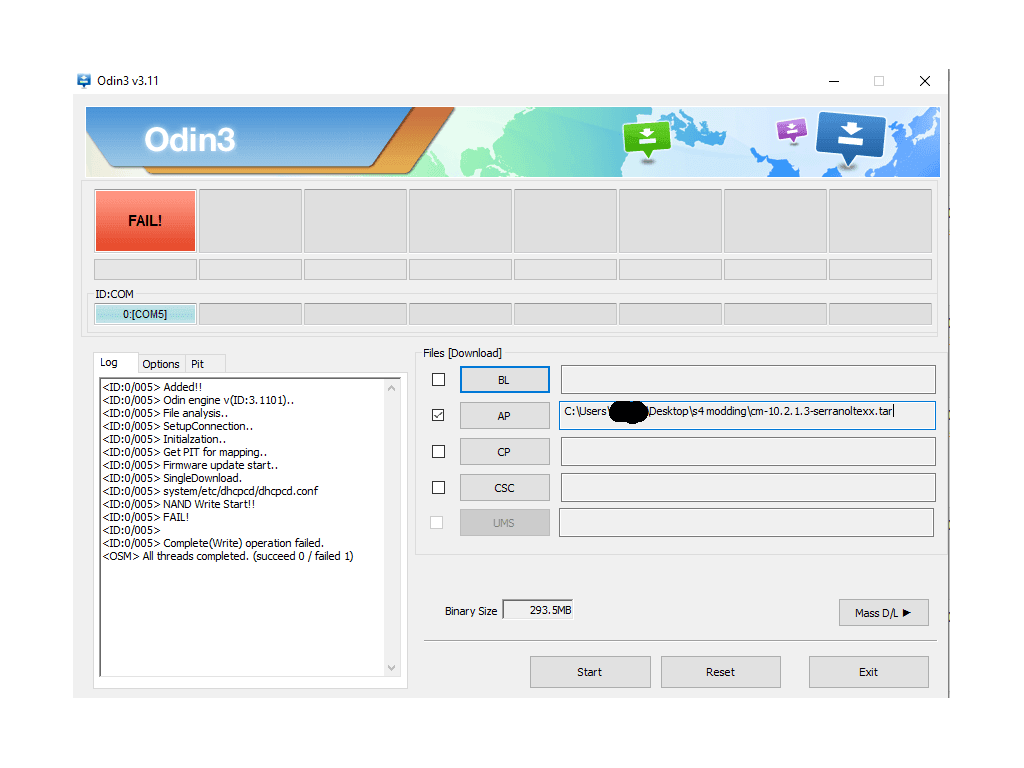Screen dimensions: 1024x768
Task: Enable the CSC file checkbox
Action: pos(438,488)
